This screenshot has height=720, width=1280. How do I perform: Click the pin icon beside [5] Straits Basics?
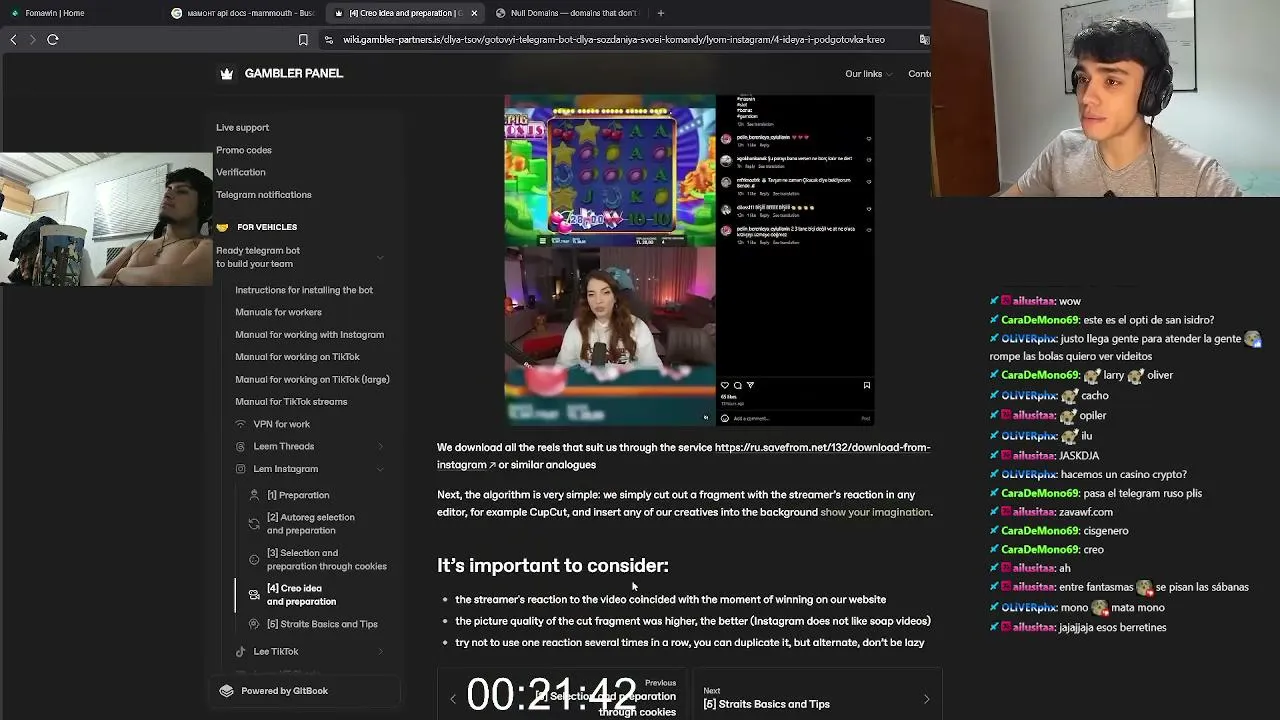click(x=254, y=624)
